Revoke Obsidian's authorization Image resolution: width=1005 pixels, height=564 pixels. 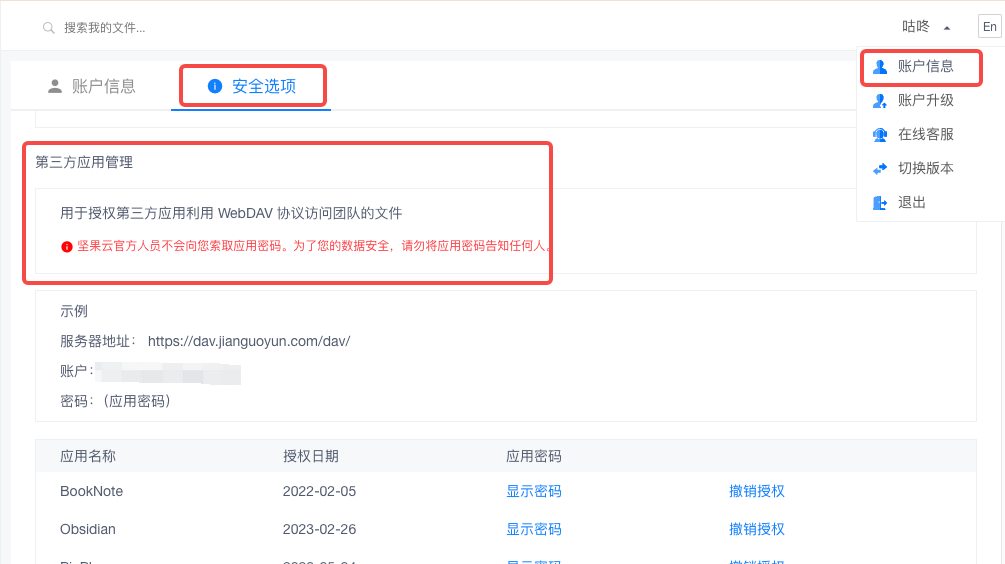coord(756,529)
